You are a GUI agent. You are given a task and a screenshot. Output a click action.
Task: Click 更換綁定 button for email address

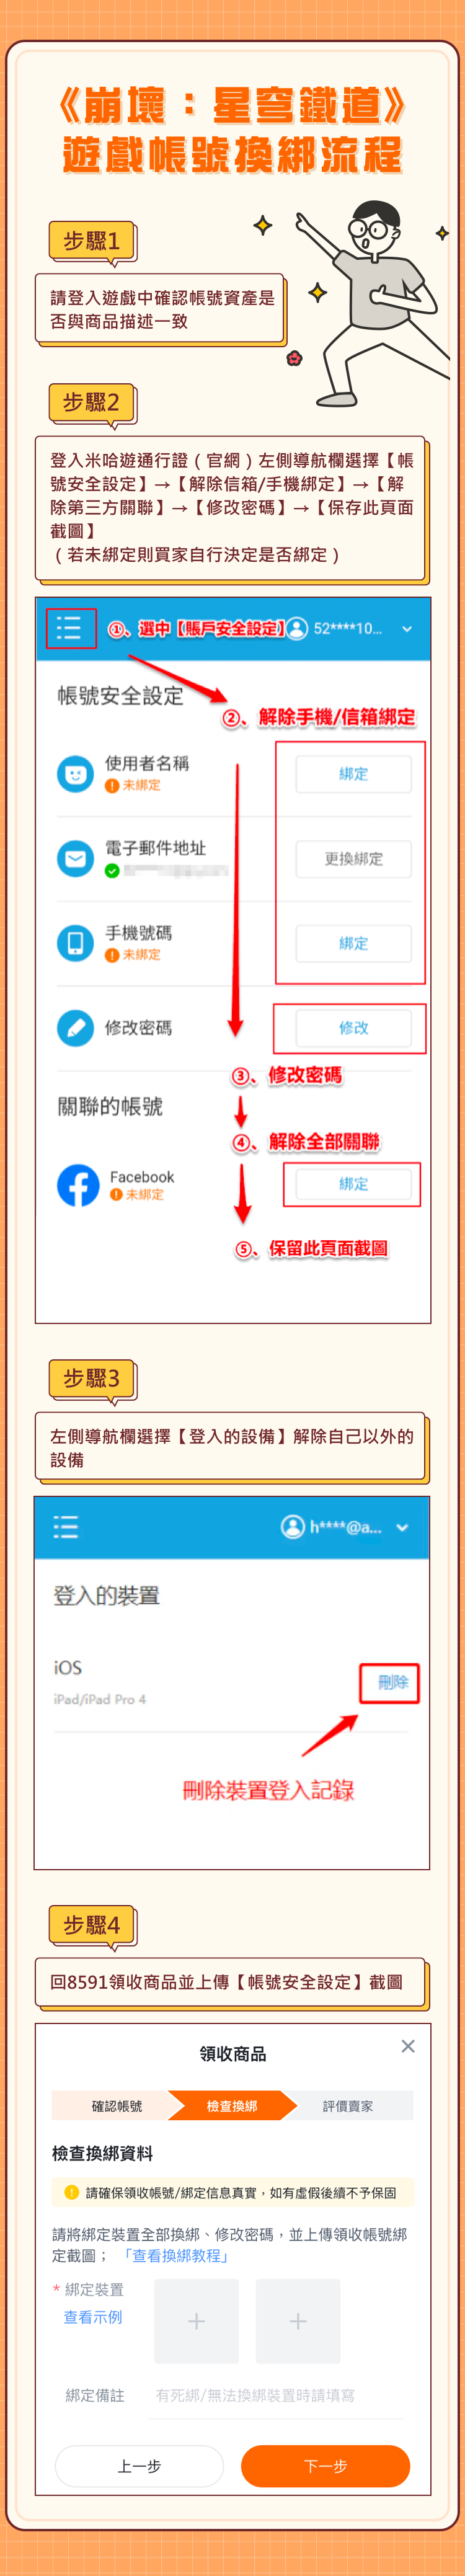point(353,859)
